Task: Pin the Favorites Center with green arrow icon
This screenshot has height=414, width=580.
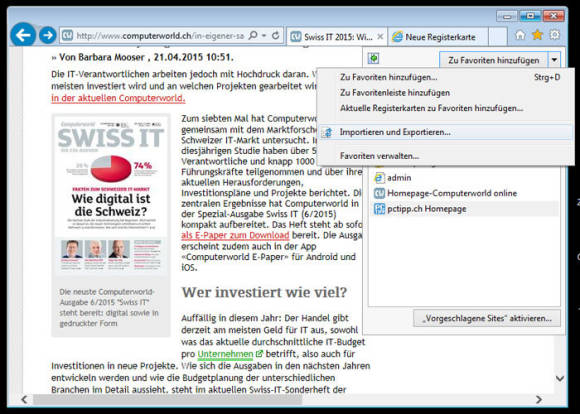Action: pos(374,58)
